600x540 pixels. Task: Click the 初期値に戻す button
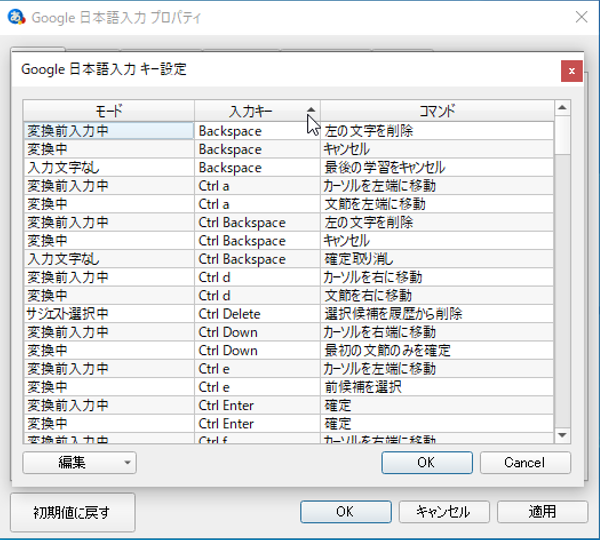71,512
